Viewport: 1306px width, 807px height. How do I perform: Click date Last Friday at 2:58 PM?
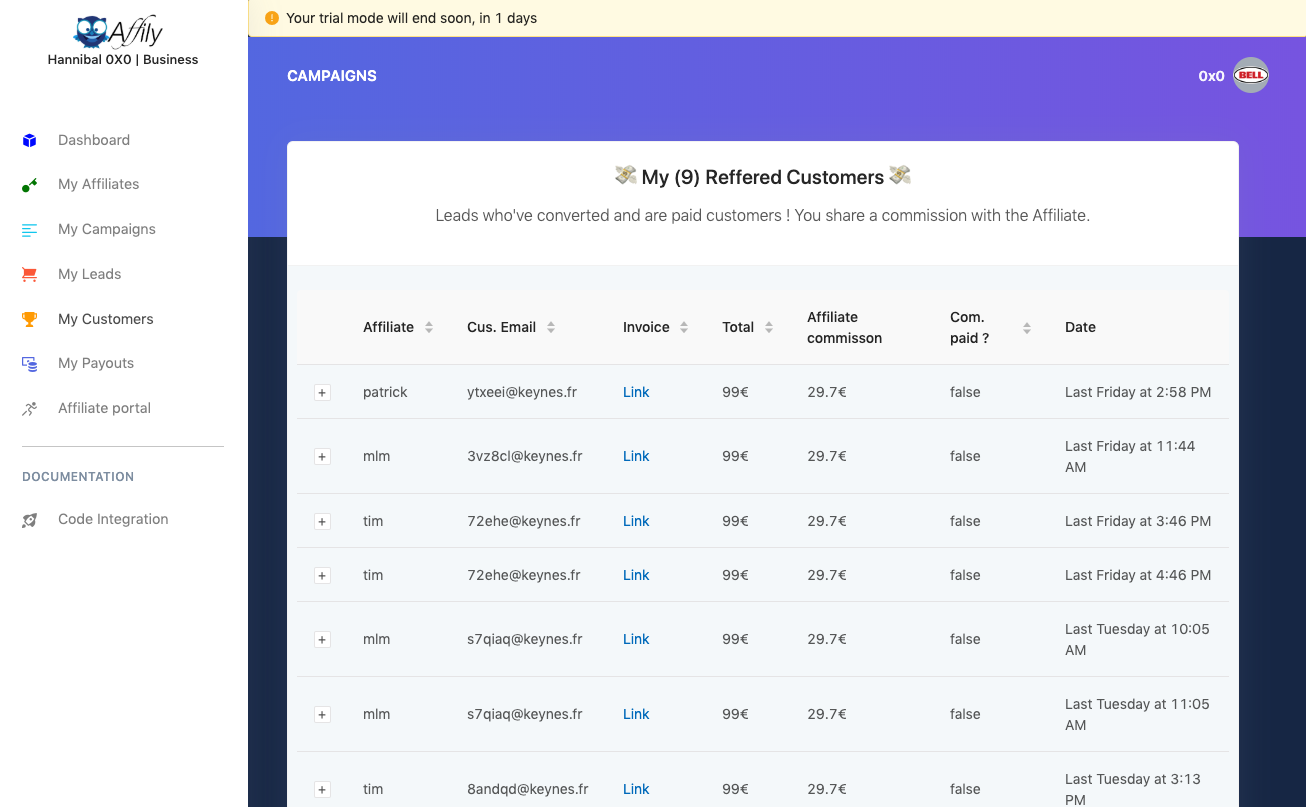click(1138, 392)
